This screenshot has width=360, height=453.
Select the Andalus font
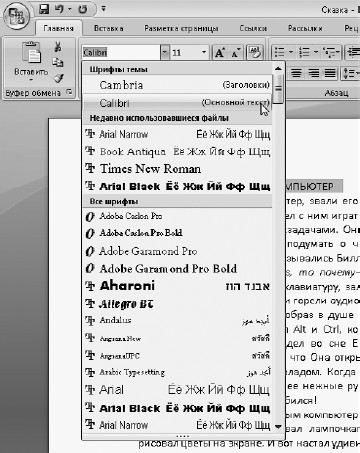(177, 320)
